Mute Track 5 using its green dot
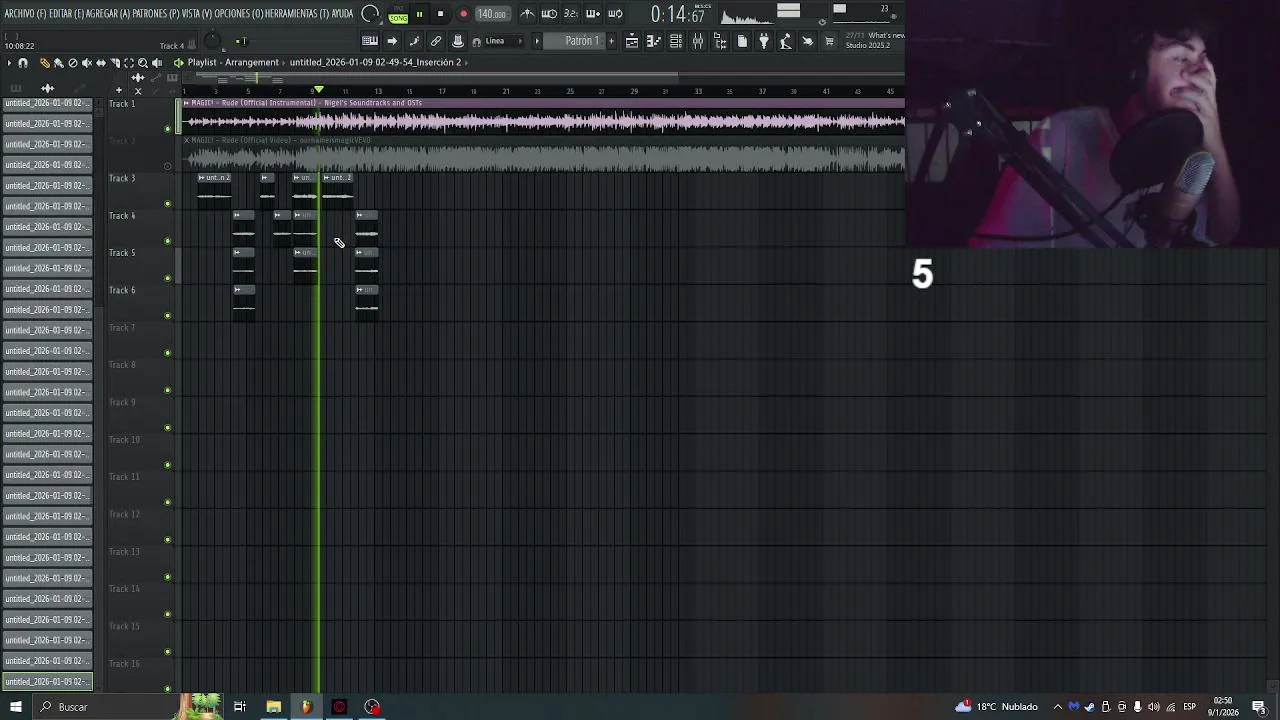Image resolution: width=1280 pixels, height=720 pixels. (168, 278)
